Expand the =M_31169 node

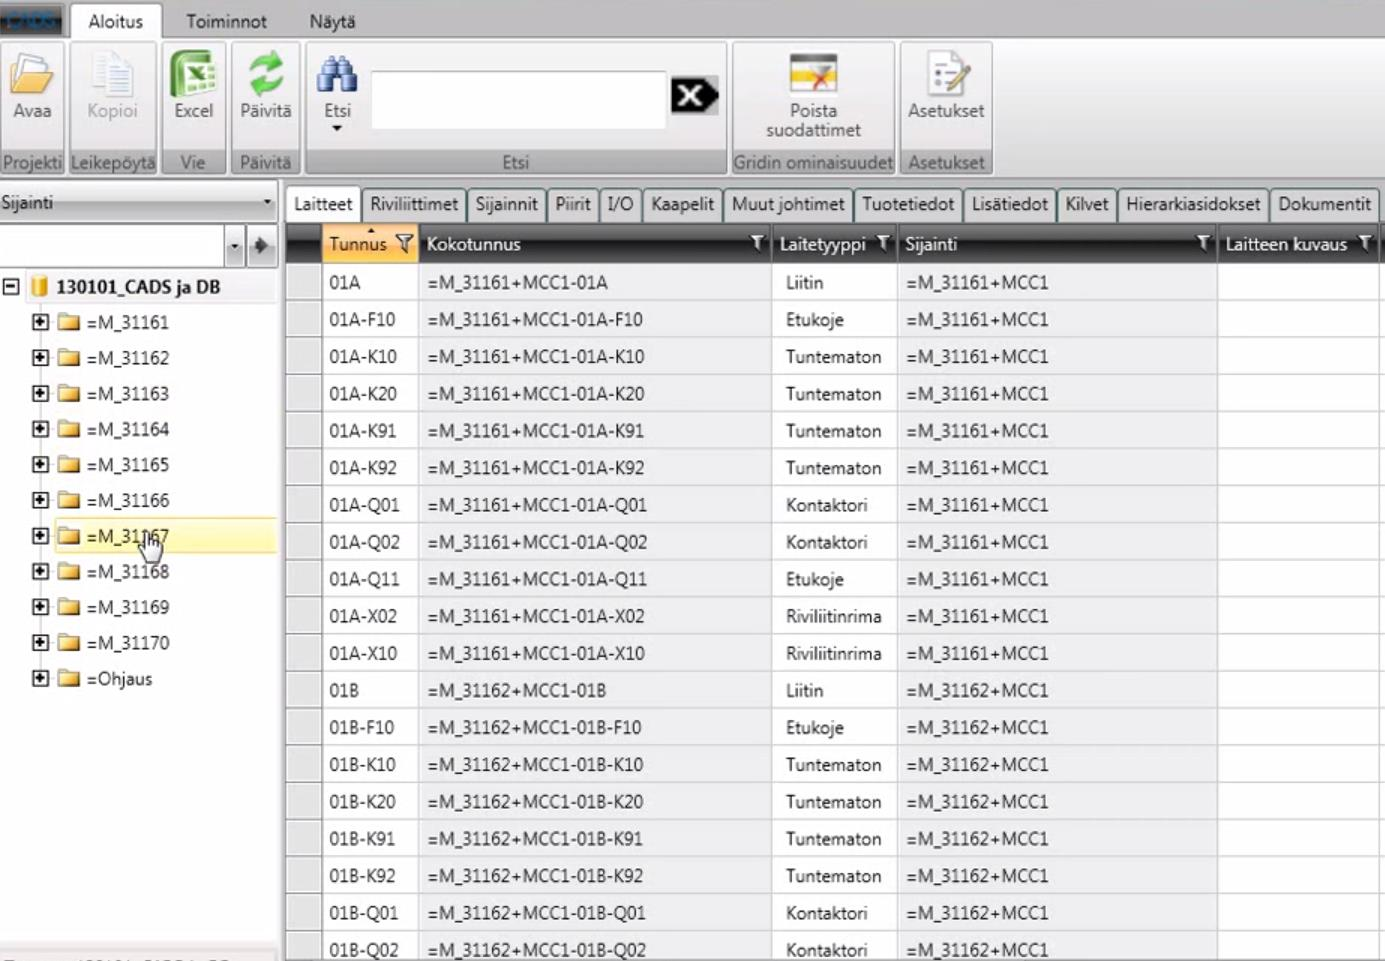point(40,607)
